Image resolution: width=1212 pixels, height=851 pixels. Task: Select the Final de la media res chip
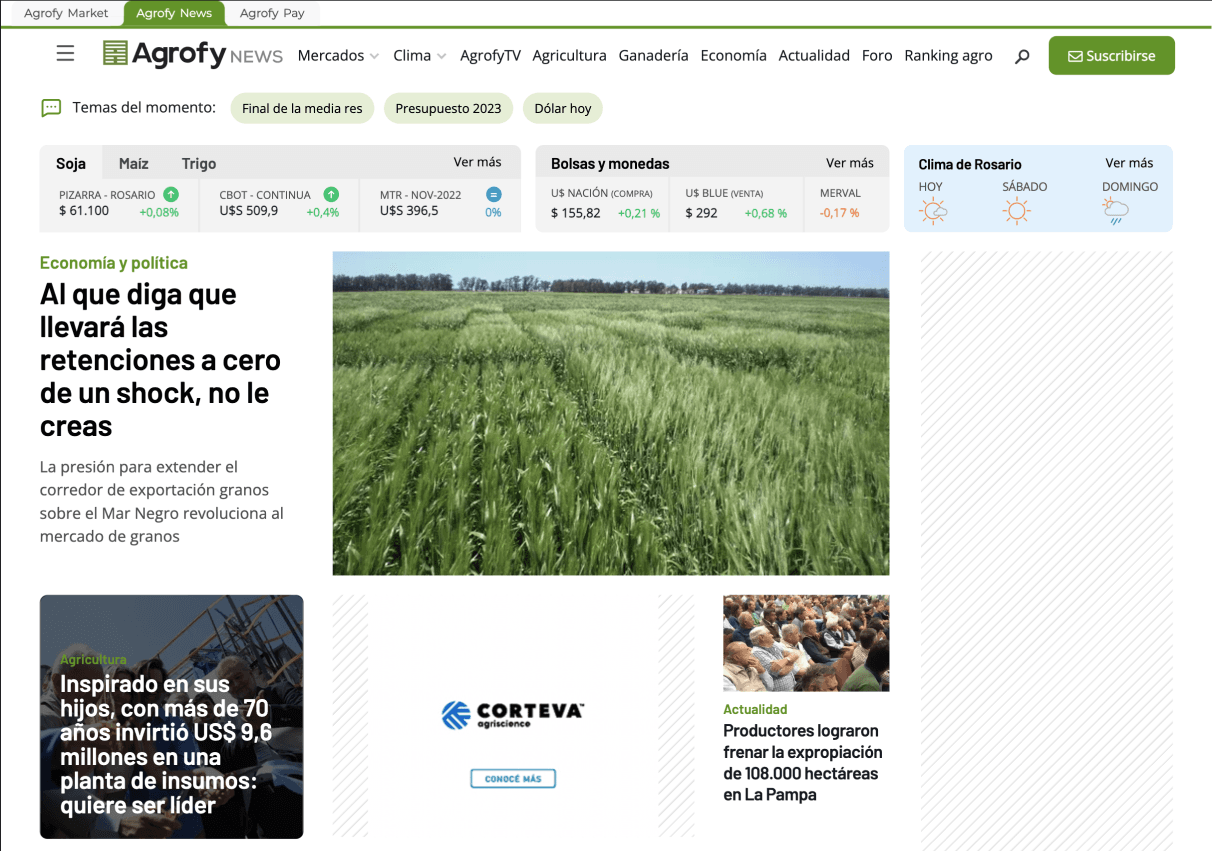coord(302,108)
